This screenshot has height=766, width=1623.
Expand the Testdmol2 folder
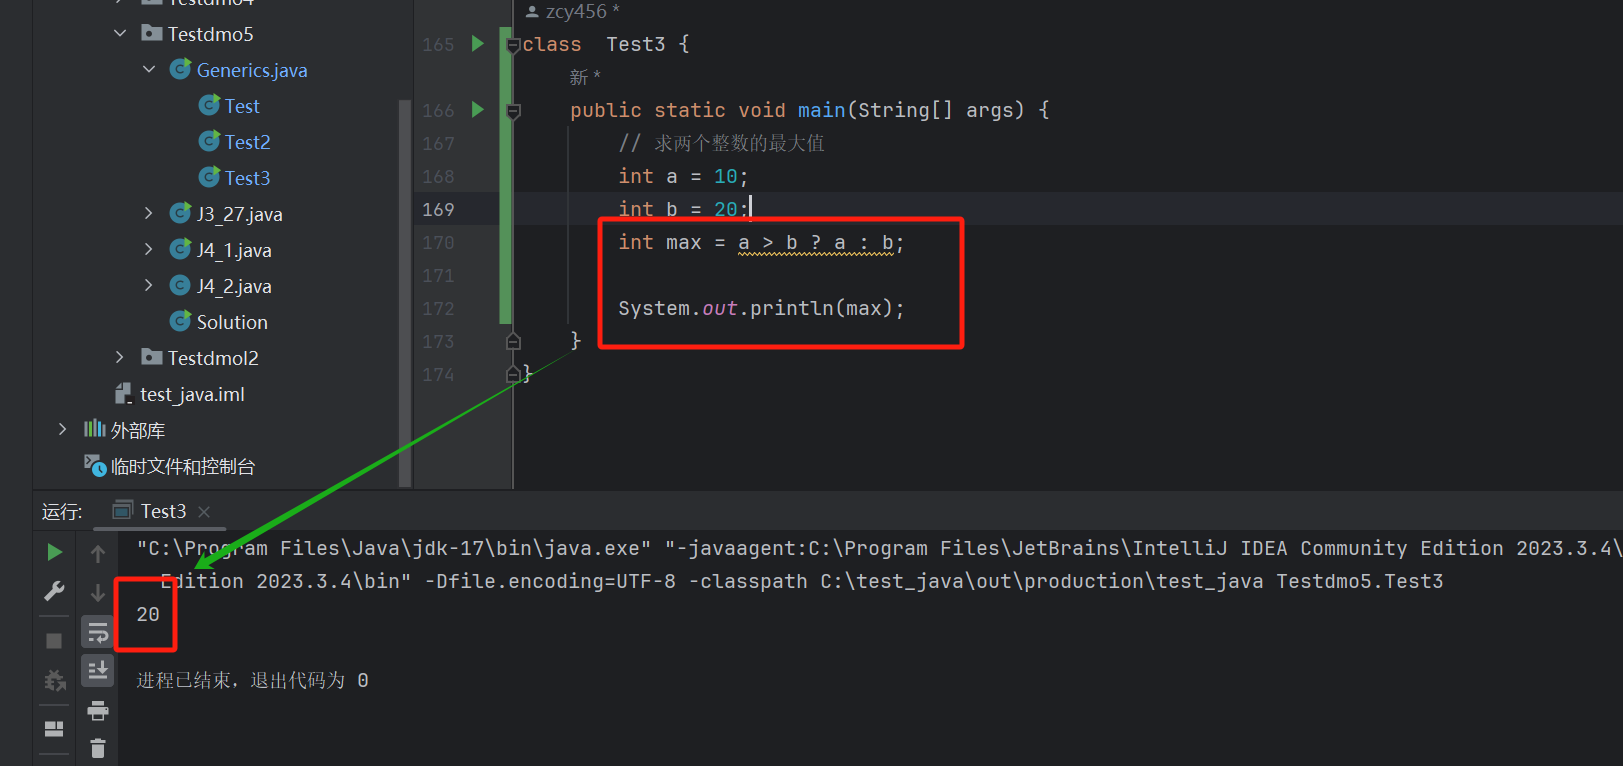[120, 357]
